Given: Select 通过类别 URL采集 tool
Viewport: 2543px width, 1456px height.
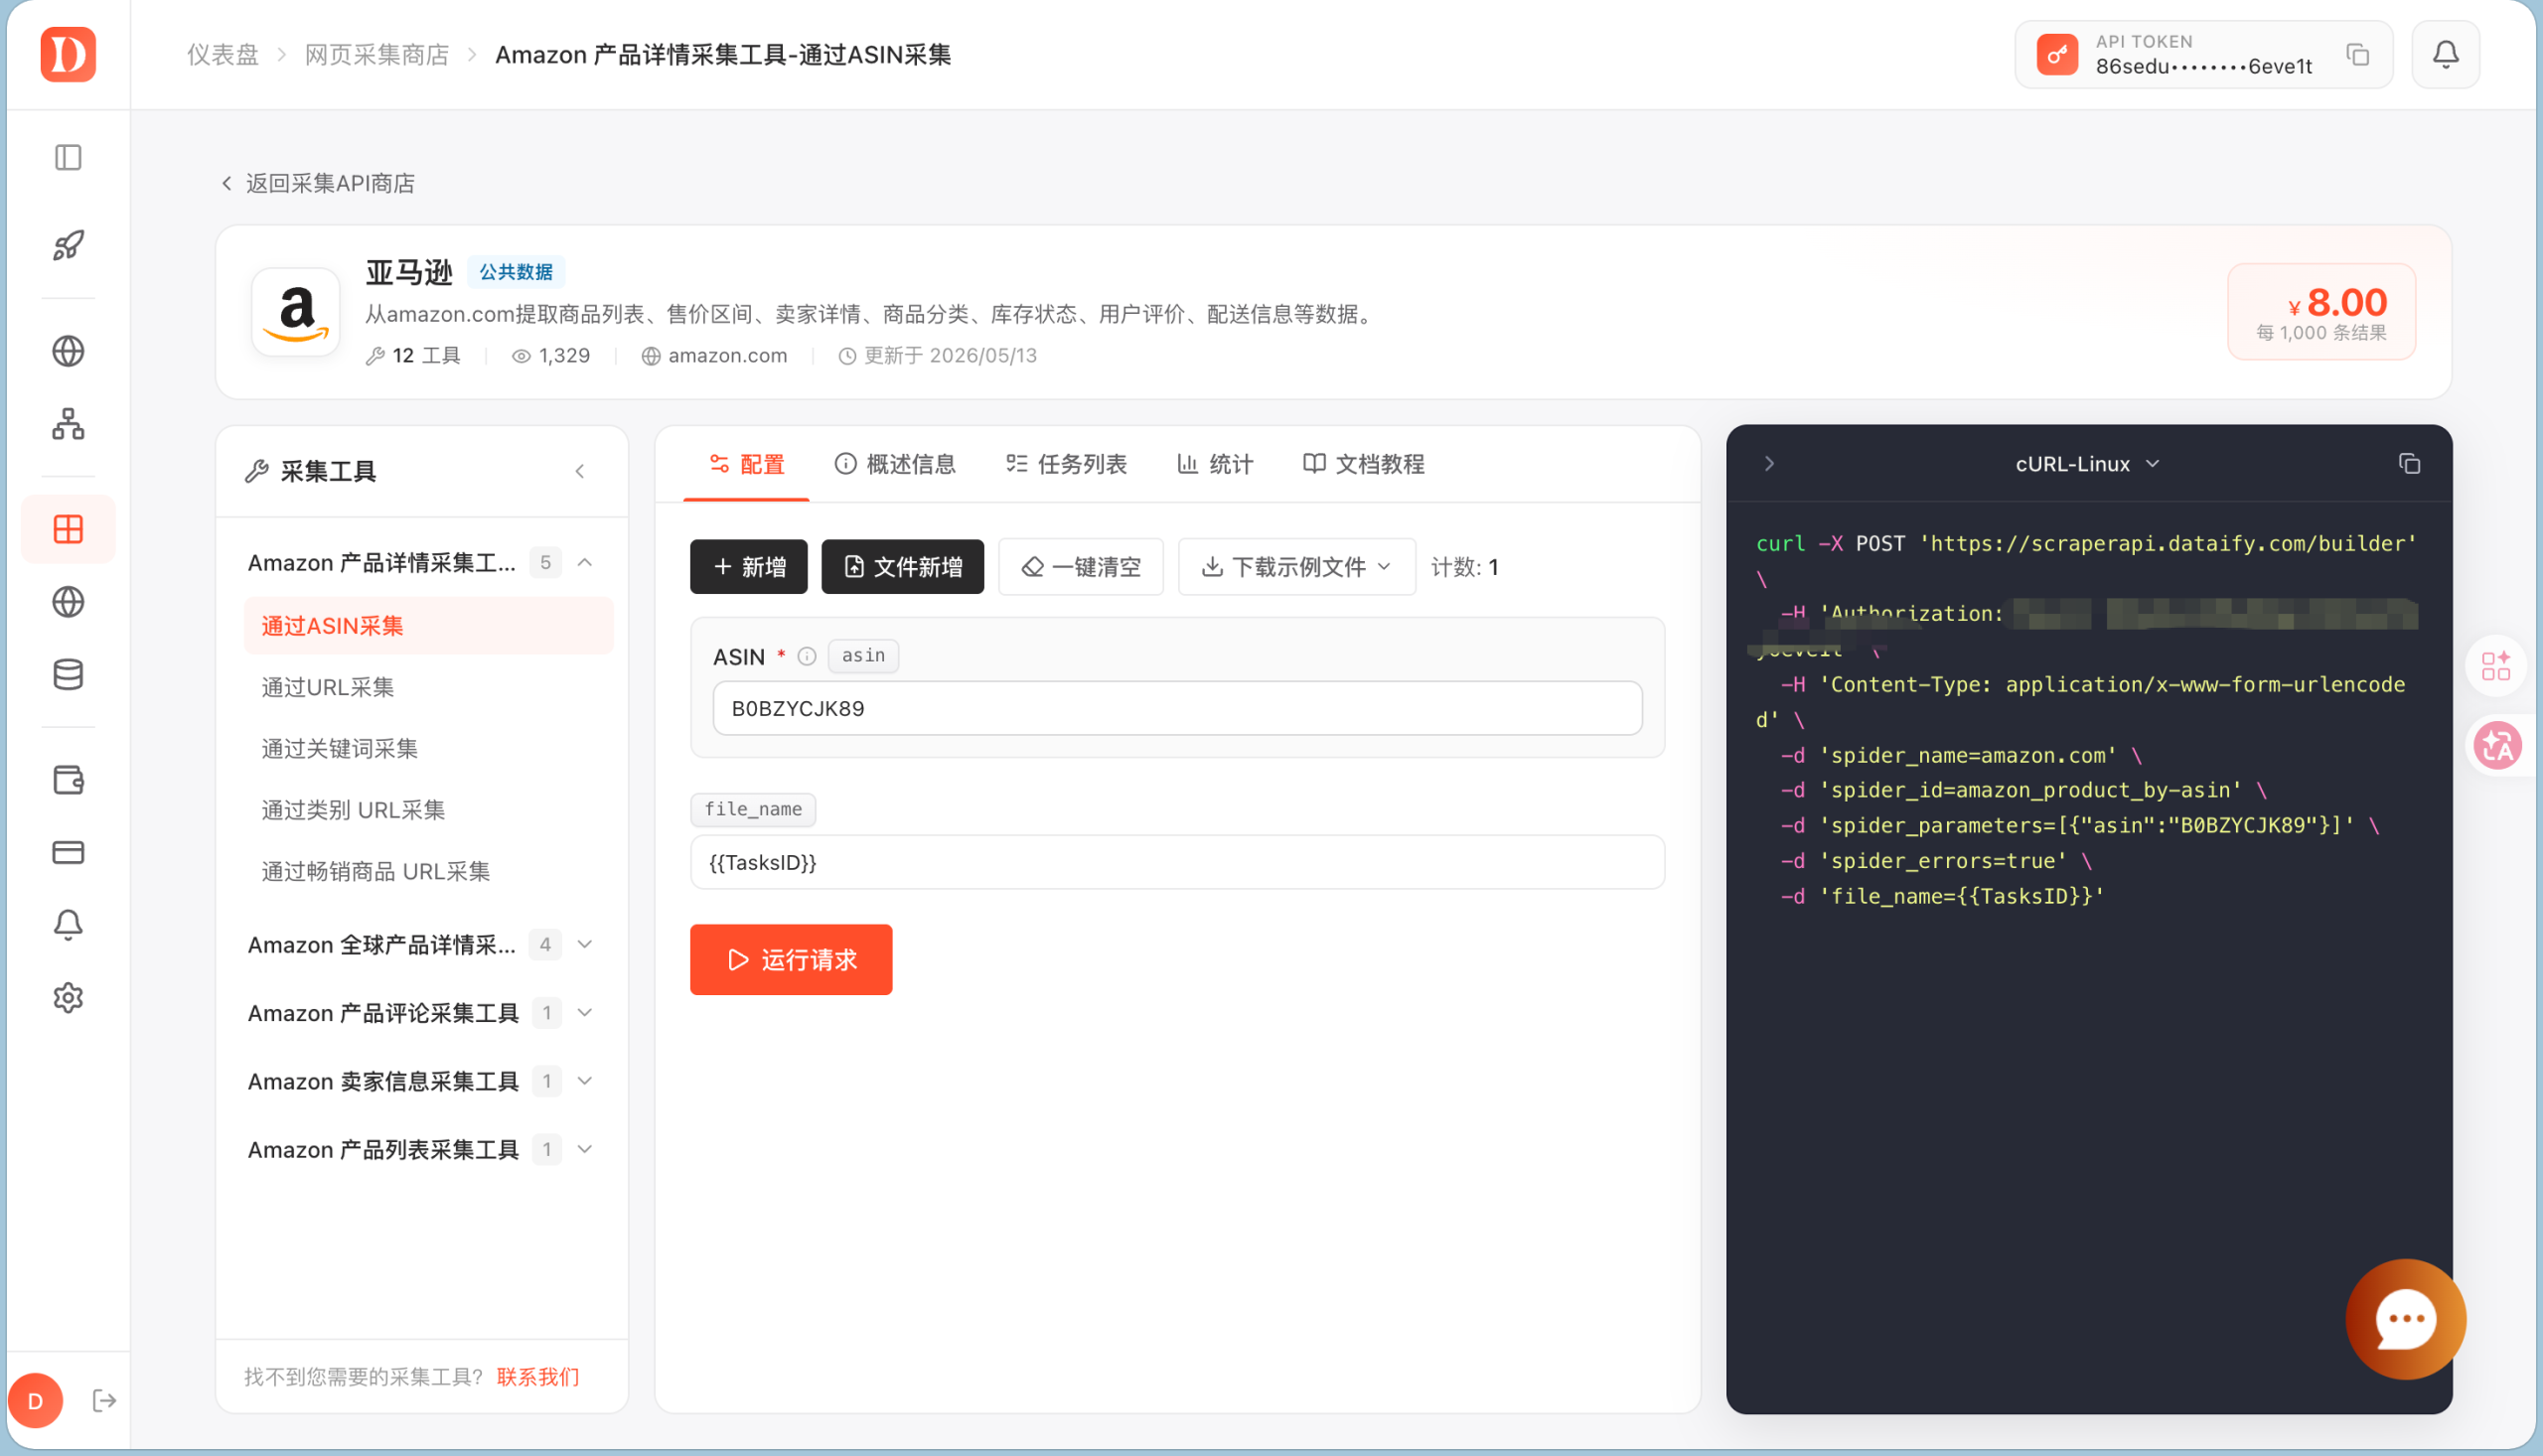Looking at the screenshot, I should click(429, 810).
